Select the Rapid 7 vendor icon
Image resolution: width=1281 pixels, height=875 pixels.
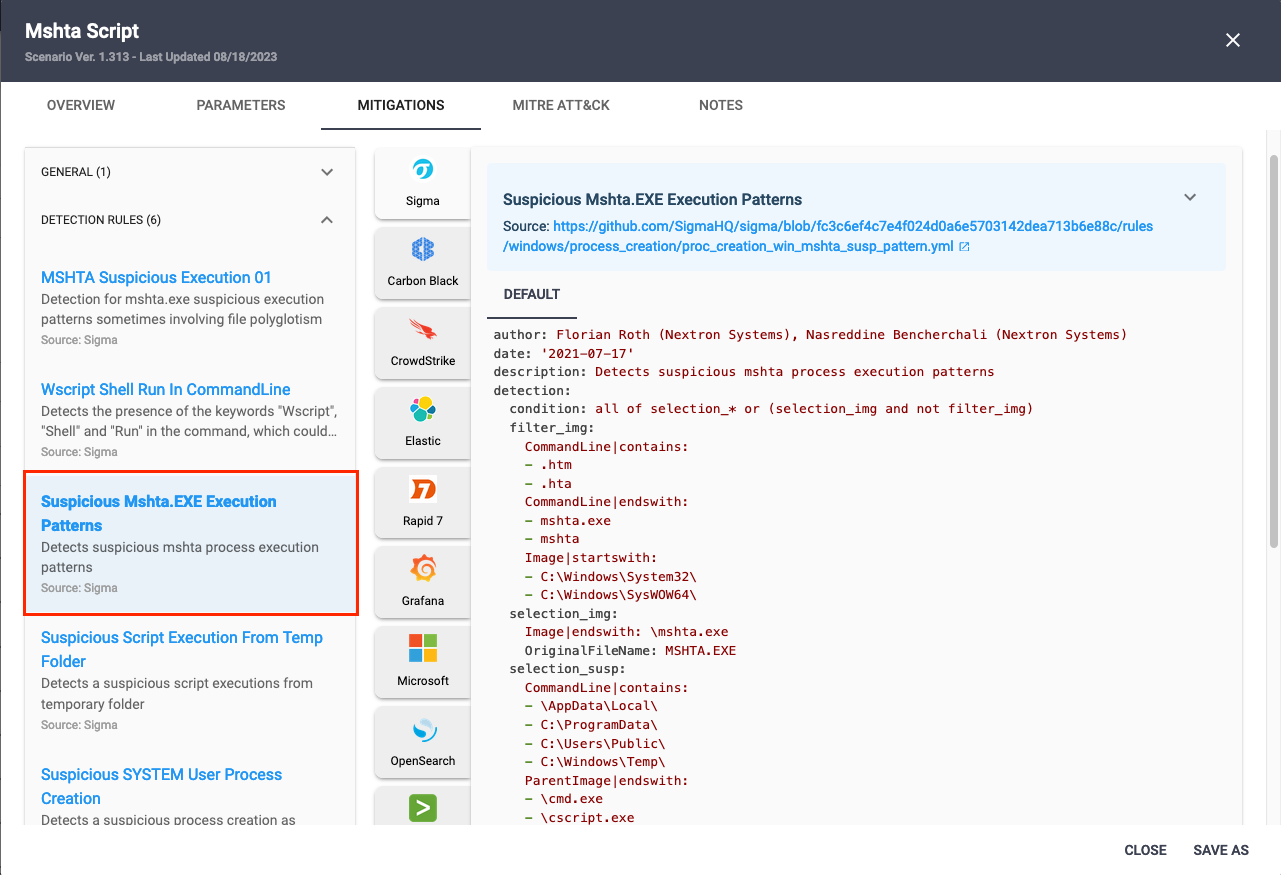[x=422, y=490]
